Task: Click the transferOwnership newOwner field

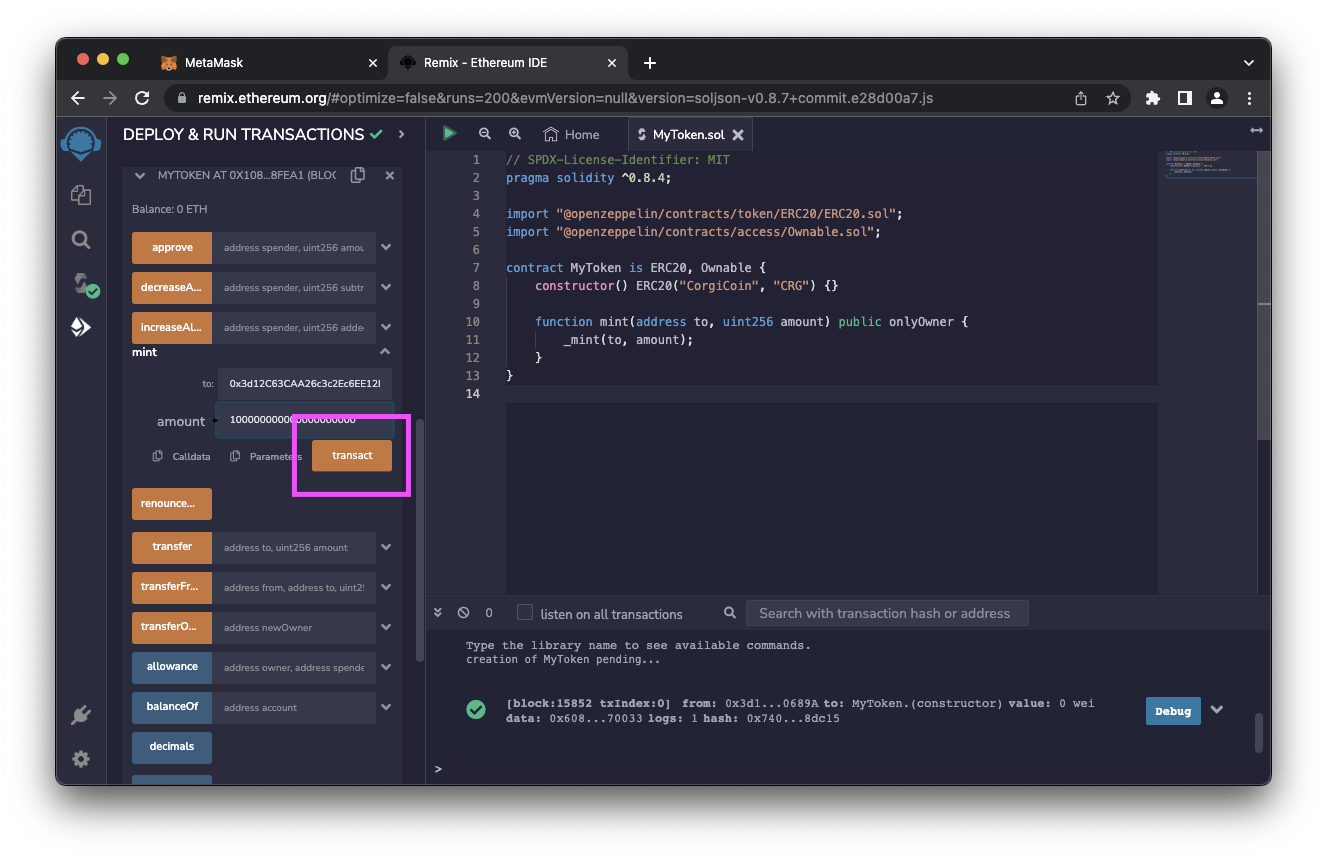Action: point(294,627)
